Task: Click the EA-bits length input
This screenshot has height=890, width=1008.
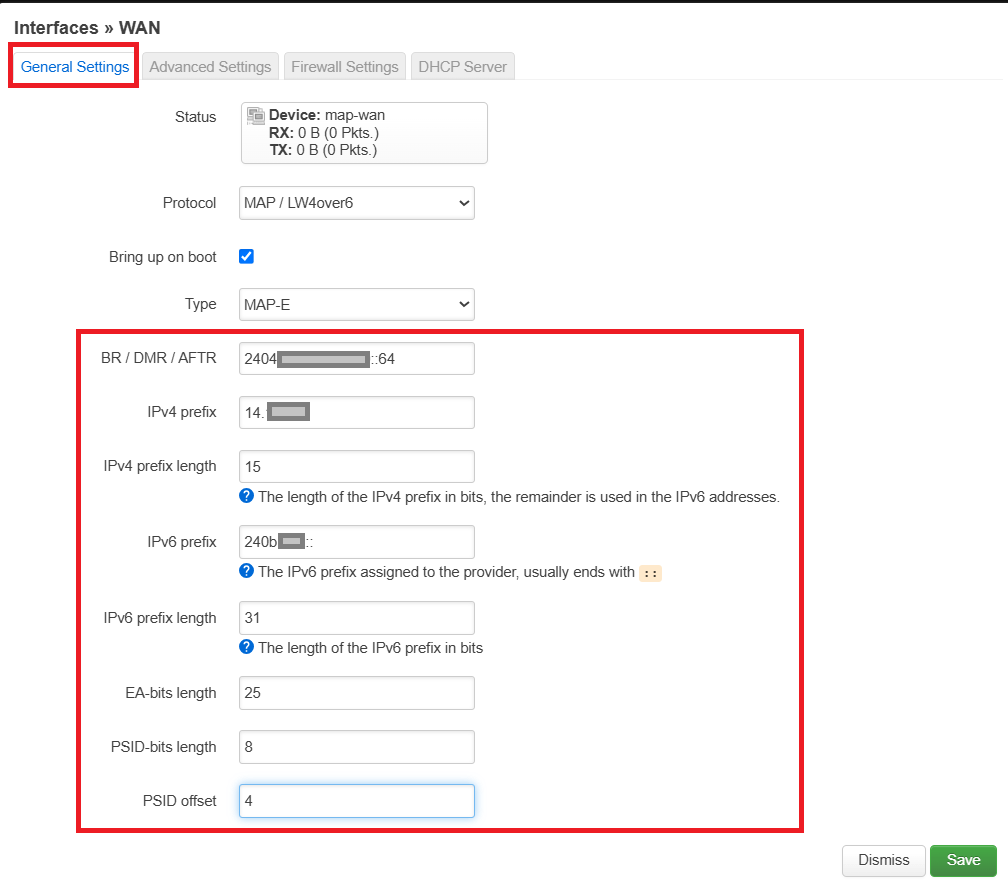Action: click(x=356, y=693)
